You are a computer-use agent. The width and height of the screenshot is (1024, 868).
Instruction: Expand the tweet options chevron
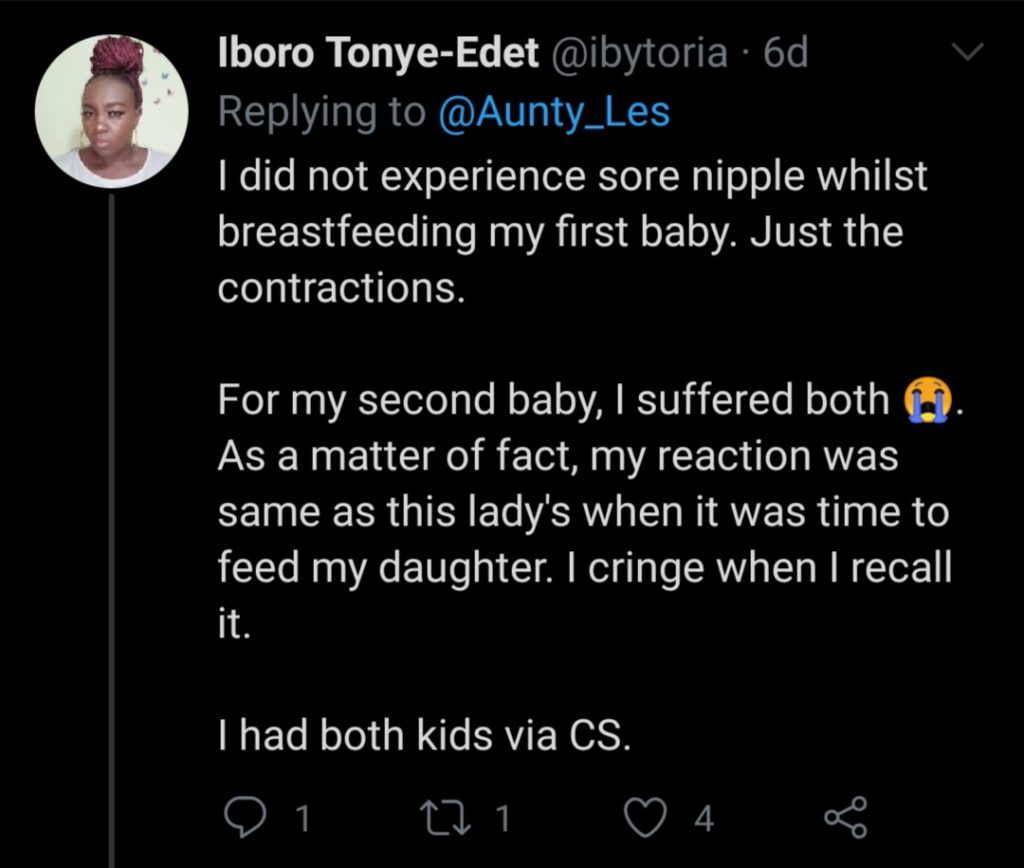(967, 50)
